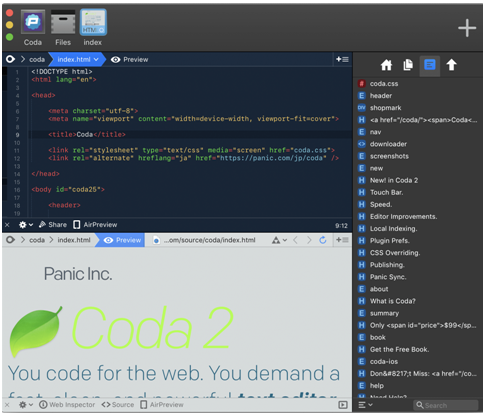Screen dimensions: 483x413
Task: Select index.html in preview path bar
Action: pos(74,240)
